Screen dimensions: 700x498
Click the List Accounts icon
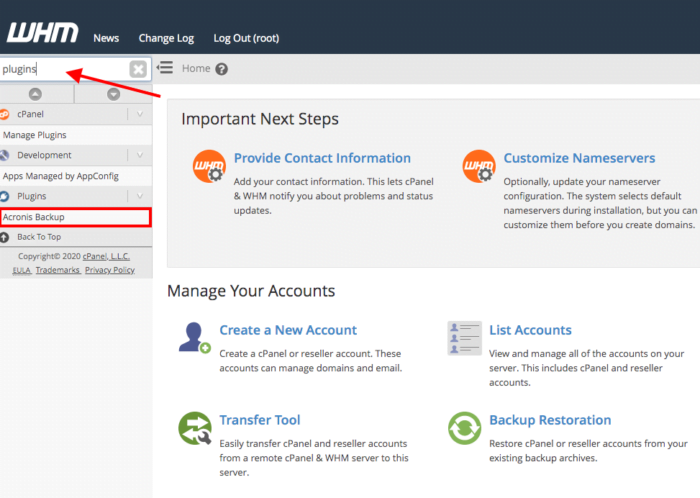[x=464, y=338]
